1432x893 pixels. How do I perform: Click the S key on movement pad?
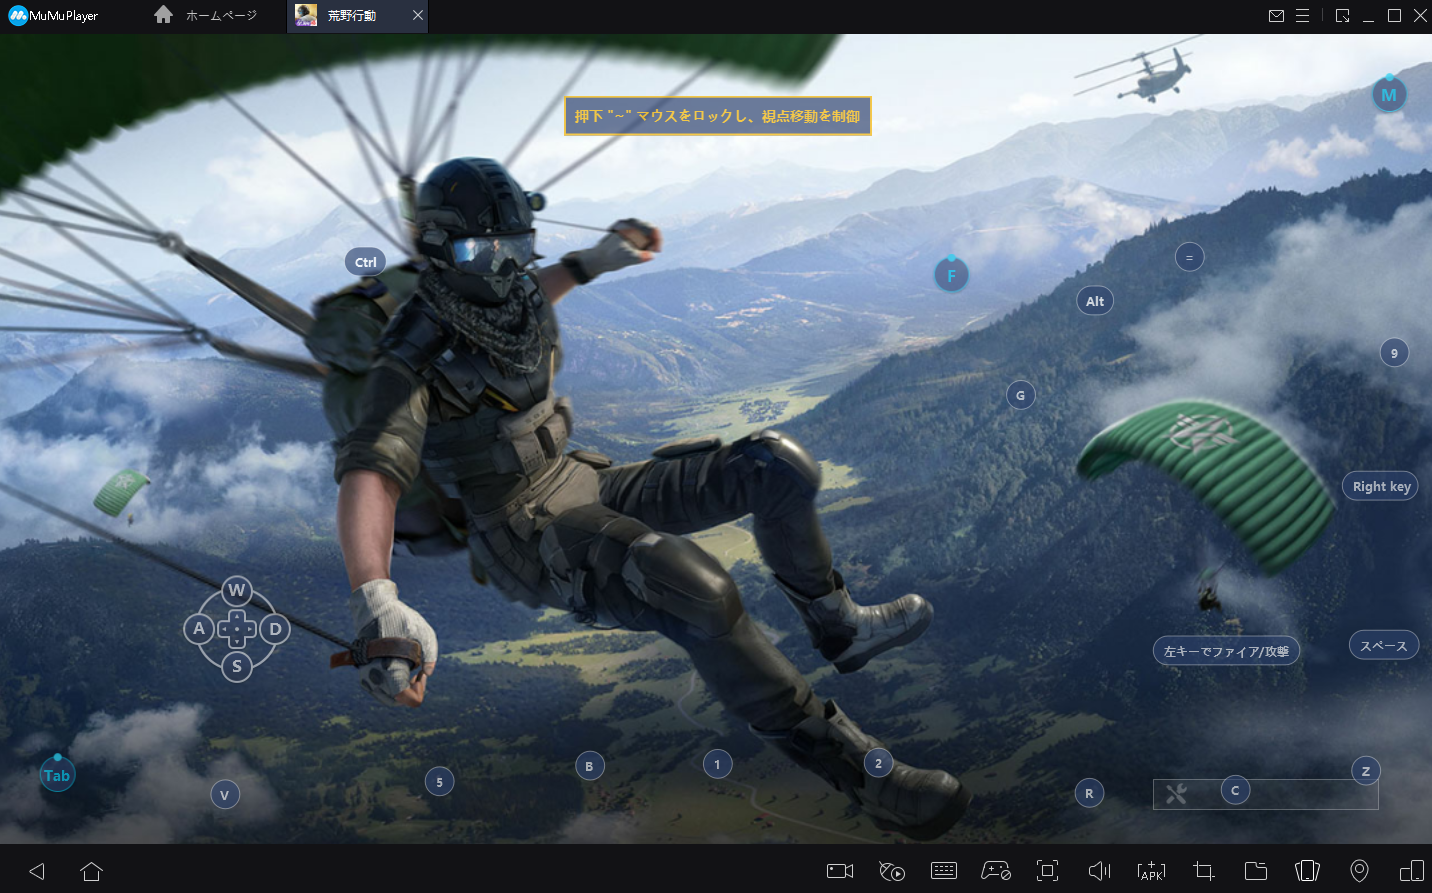237,666
